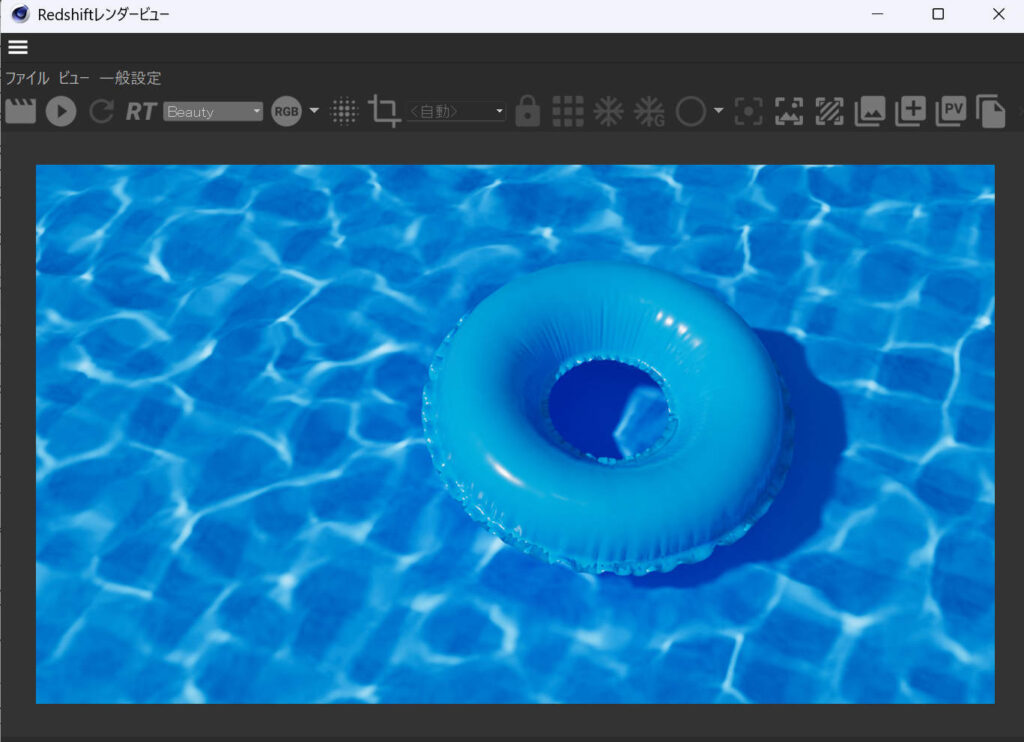Click the rendered pool float image
The image size is (1024, 742).
pos(515,434)
